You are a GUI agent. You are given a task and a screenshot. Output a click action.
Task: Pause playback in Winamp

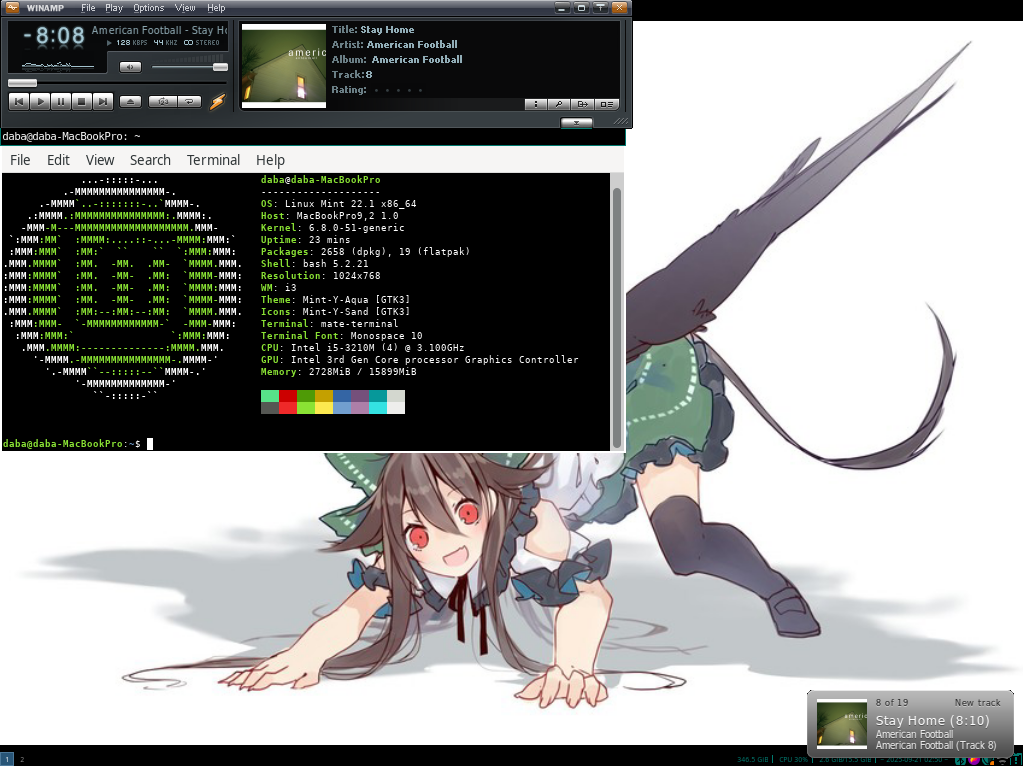click(61, 101)
